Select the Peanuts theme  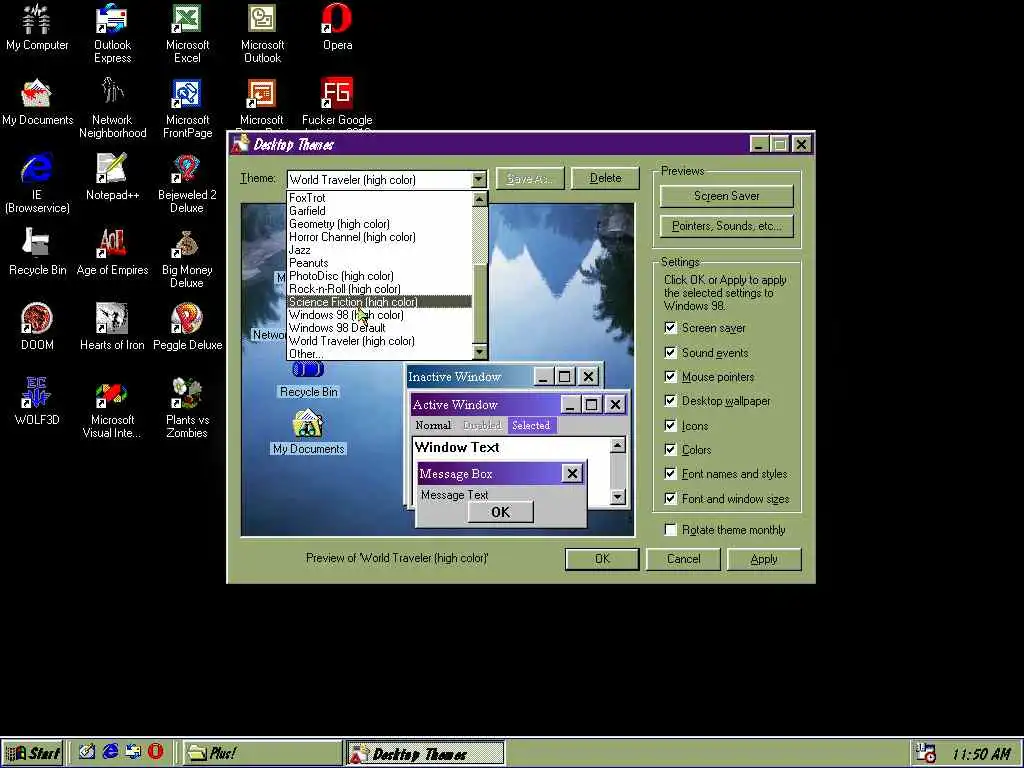click(379, 263)
